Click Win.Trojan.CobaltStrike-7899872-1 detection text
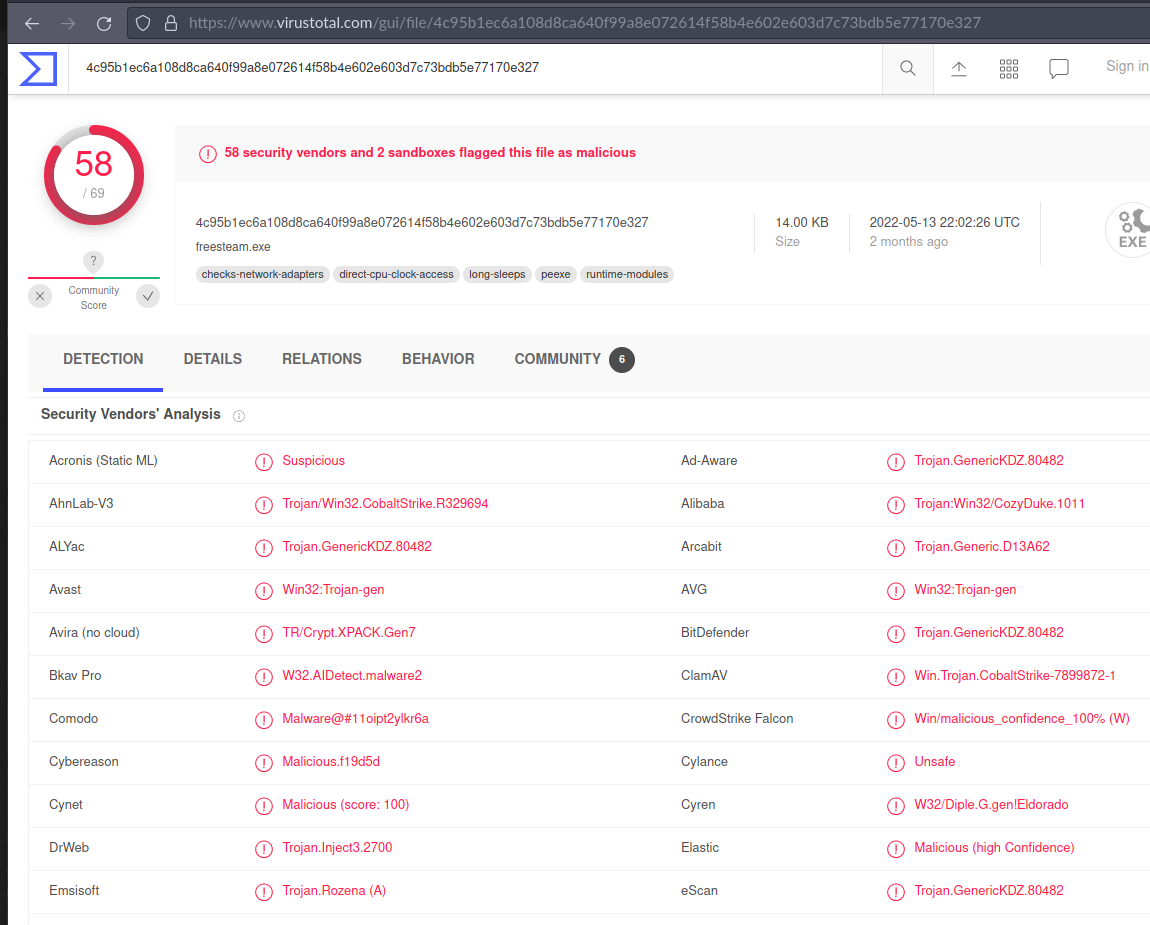Screen dimensions: 1150x925 [1014, 676]
